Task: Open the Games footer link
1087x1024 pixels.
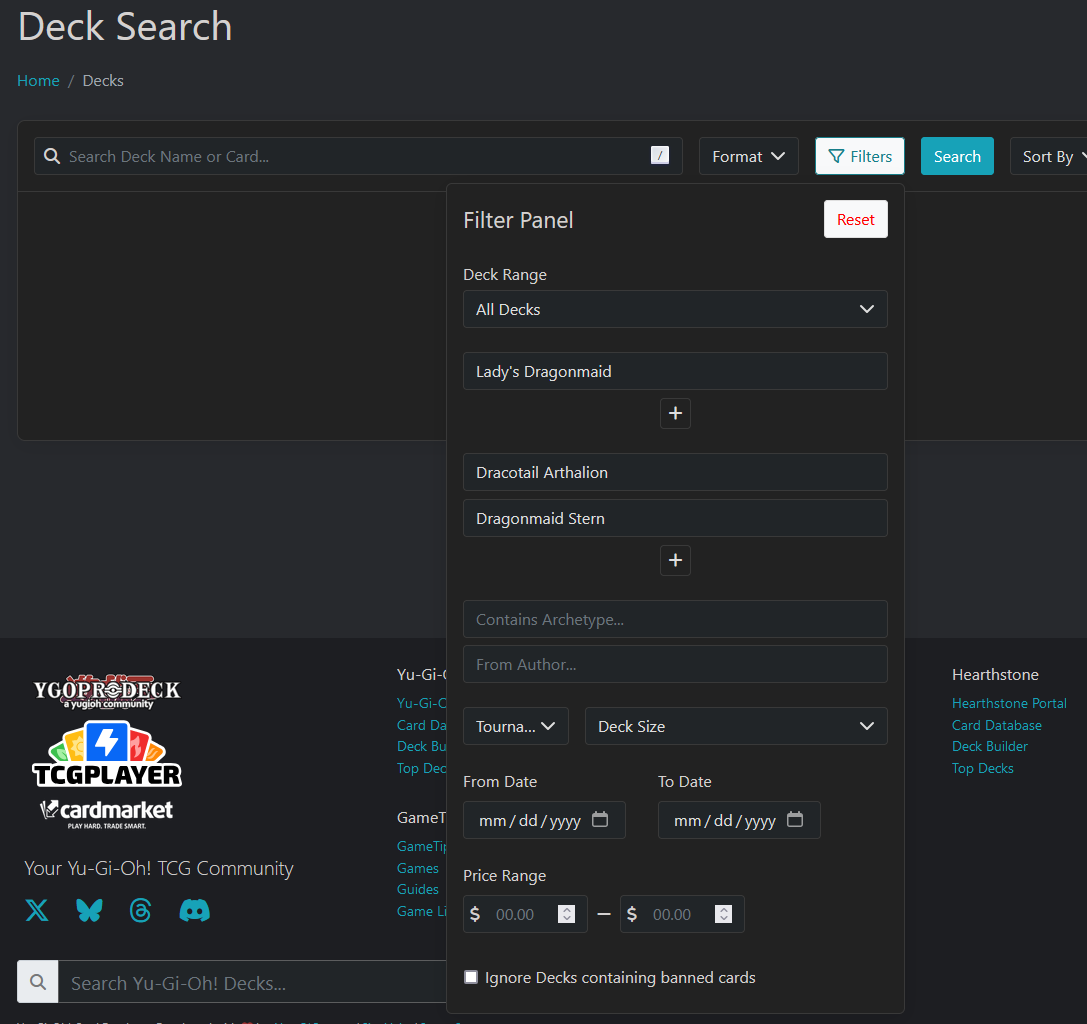Action: click(417, 868)
